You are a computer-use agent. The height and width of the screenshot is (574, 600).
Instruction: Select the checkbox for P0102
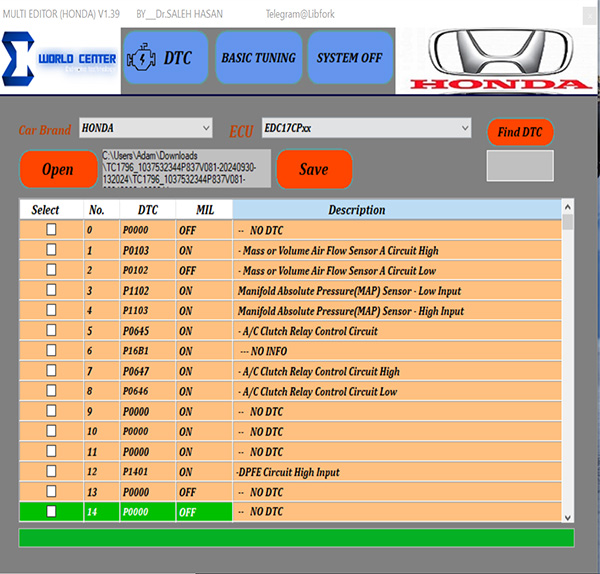pyautogui.click(x=51, y=270)
